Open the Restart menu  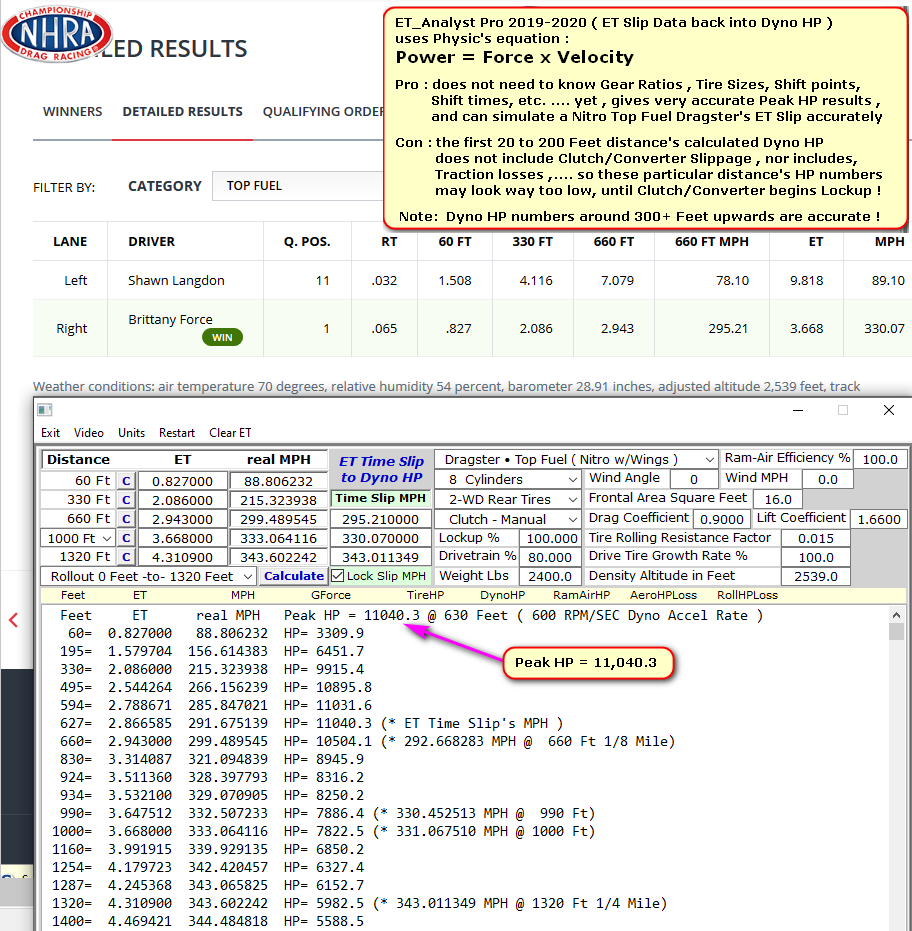coord(176,433)
